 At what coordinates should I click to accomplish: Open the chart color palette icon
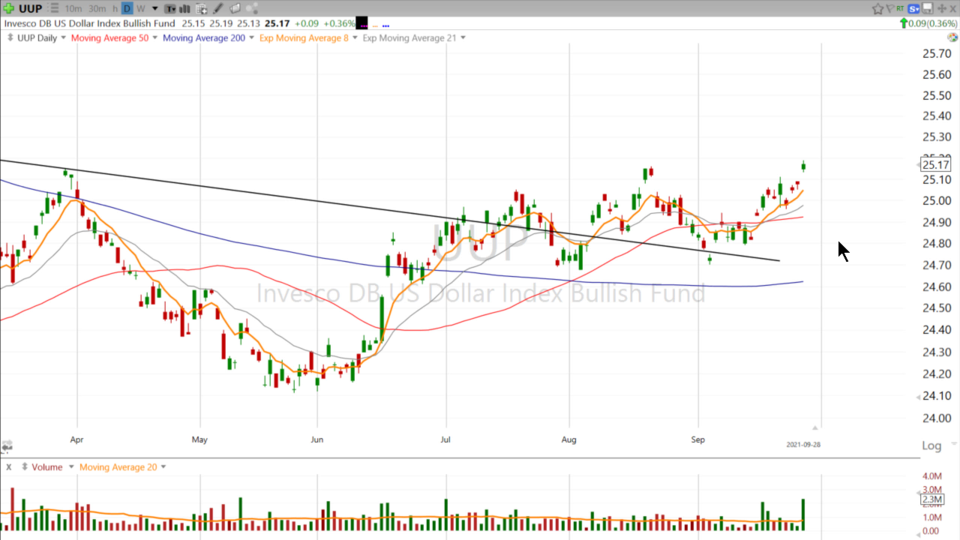[x=952, y=38]
